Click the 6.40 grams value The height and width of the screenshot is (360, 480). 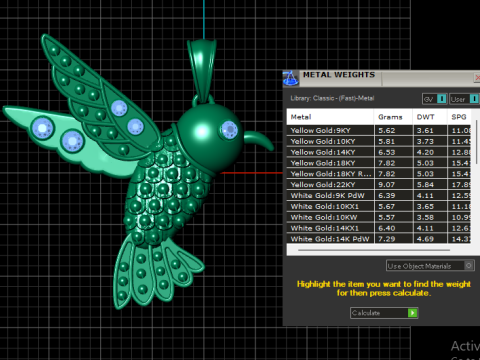pos(387,228)
